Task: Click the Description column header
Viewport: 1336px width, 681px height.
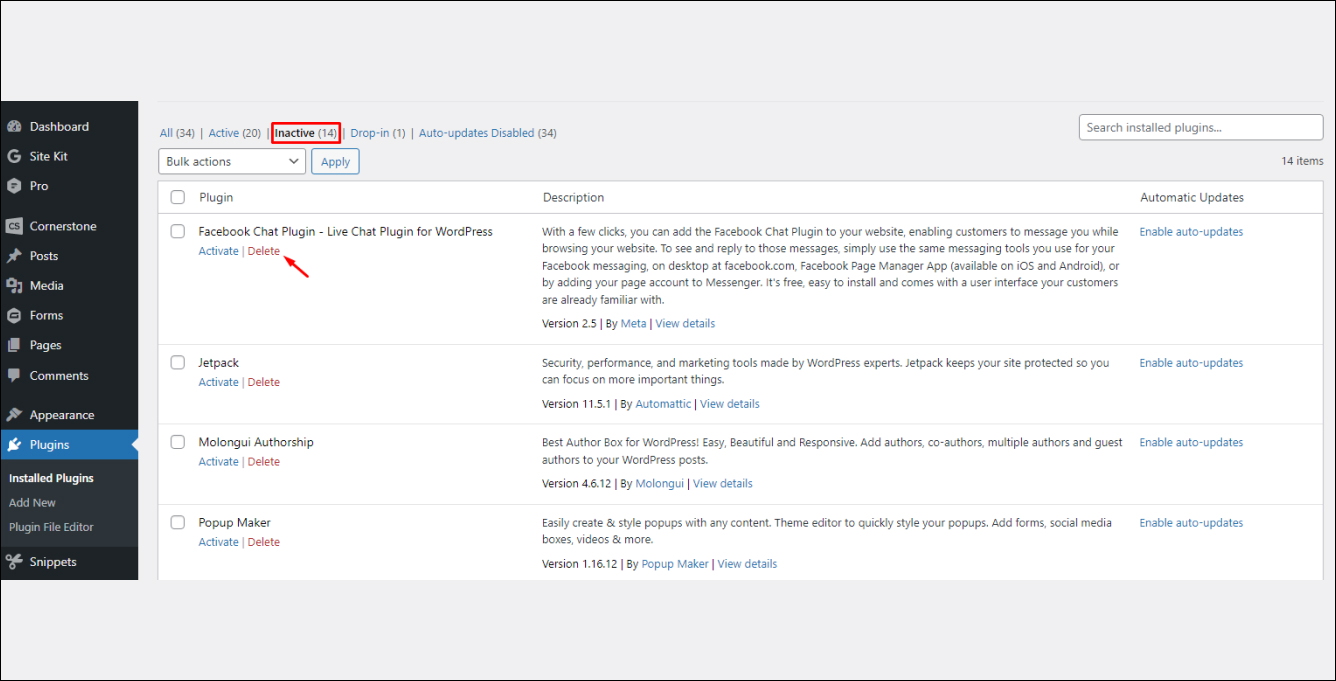Action: click(x=573, y=198)
